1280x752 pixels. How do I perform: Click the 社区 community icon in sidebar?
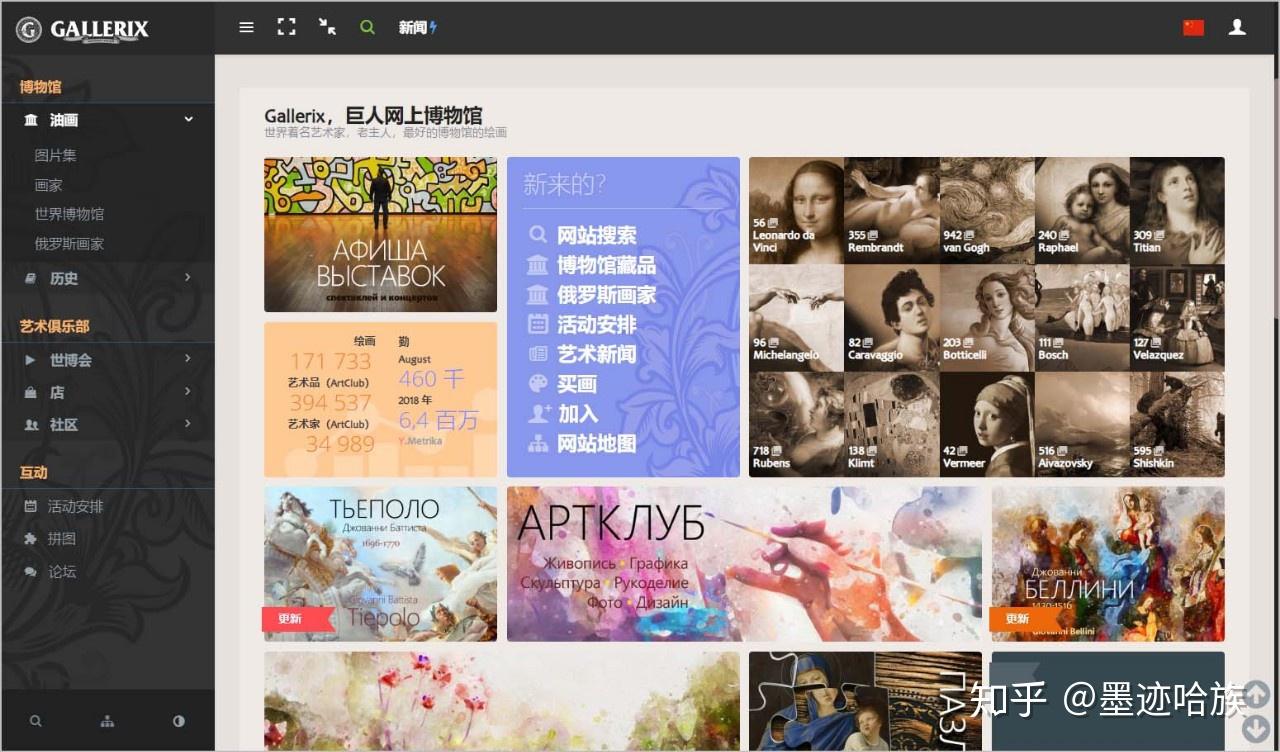click(x=30, y=424)
